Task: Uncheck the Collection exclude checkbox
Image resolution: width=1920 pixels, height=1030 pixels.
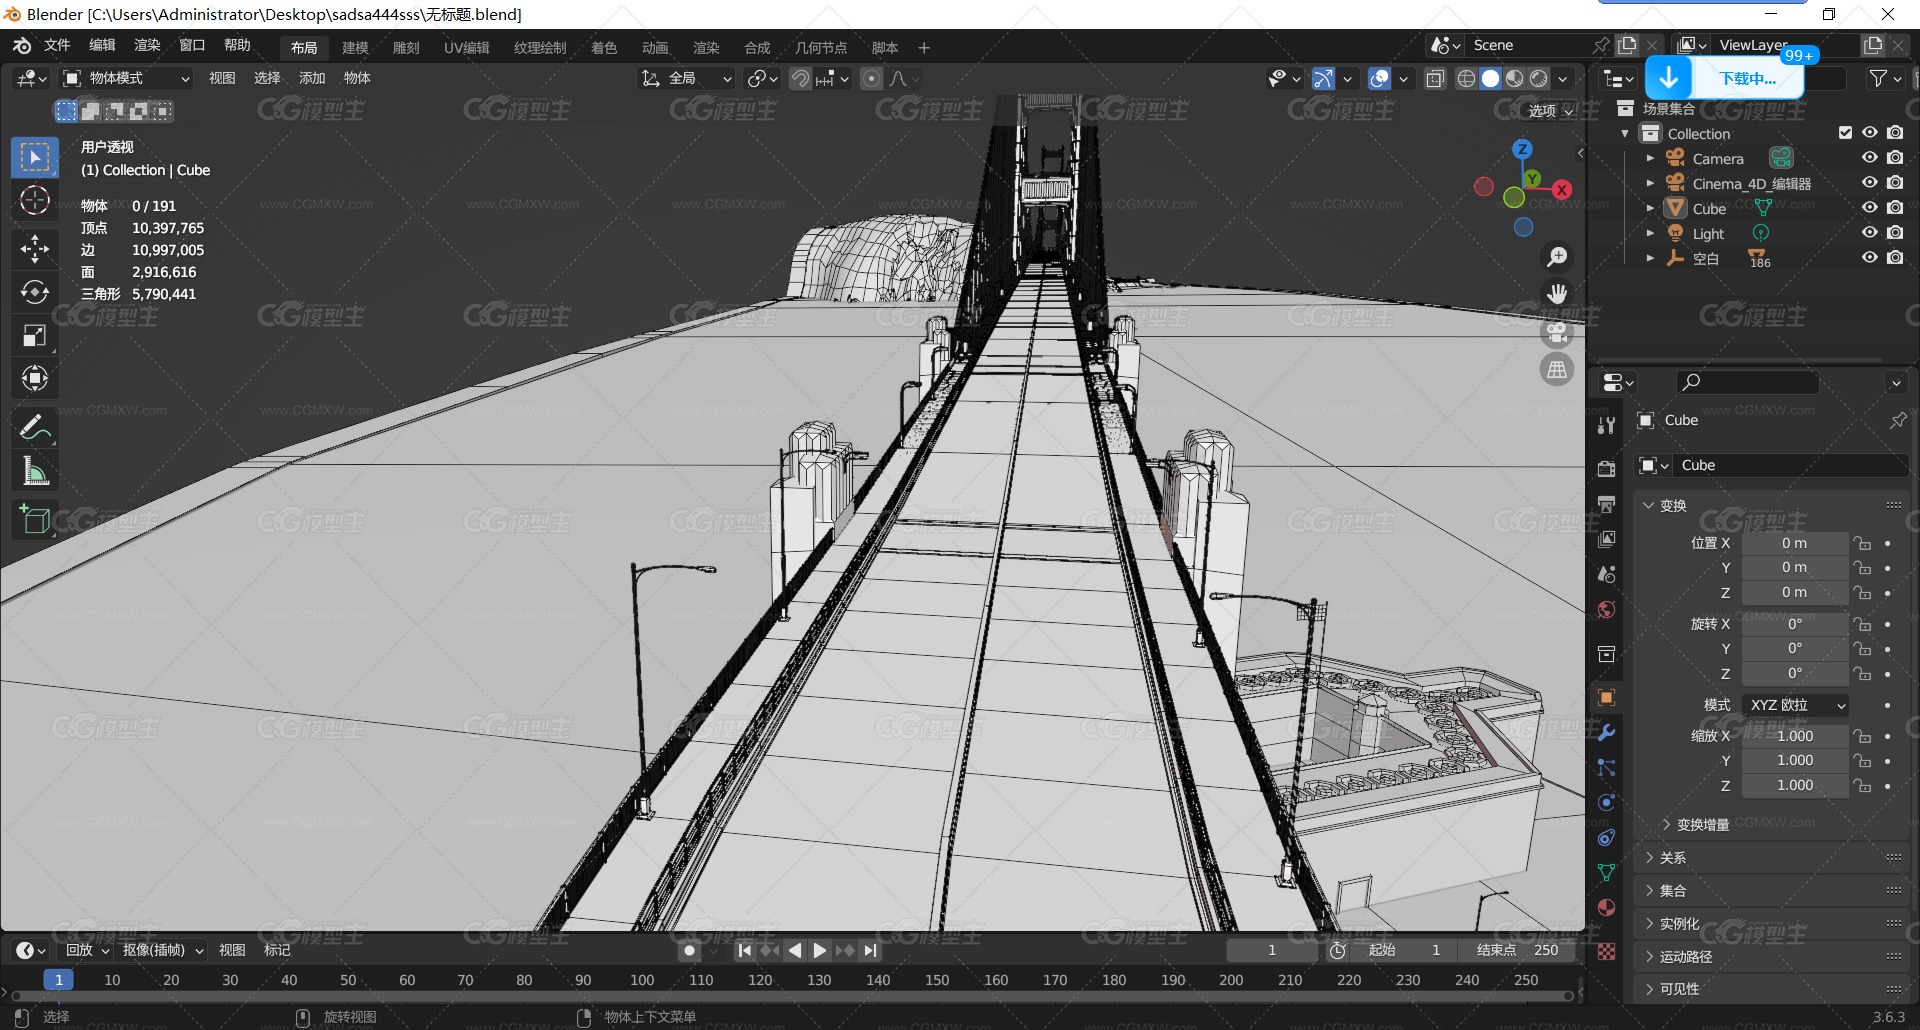Action: 1845,133
